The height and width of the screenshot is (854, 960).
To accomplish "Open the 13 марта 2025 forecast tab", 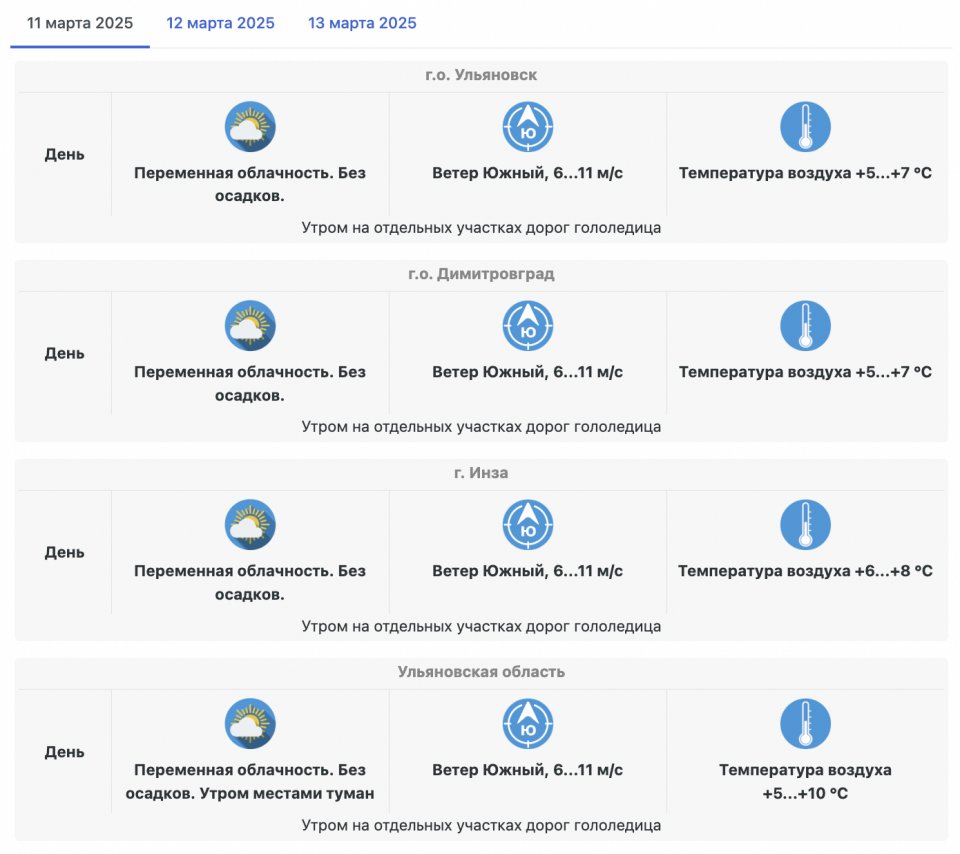I will tap(362, 23).
